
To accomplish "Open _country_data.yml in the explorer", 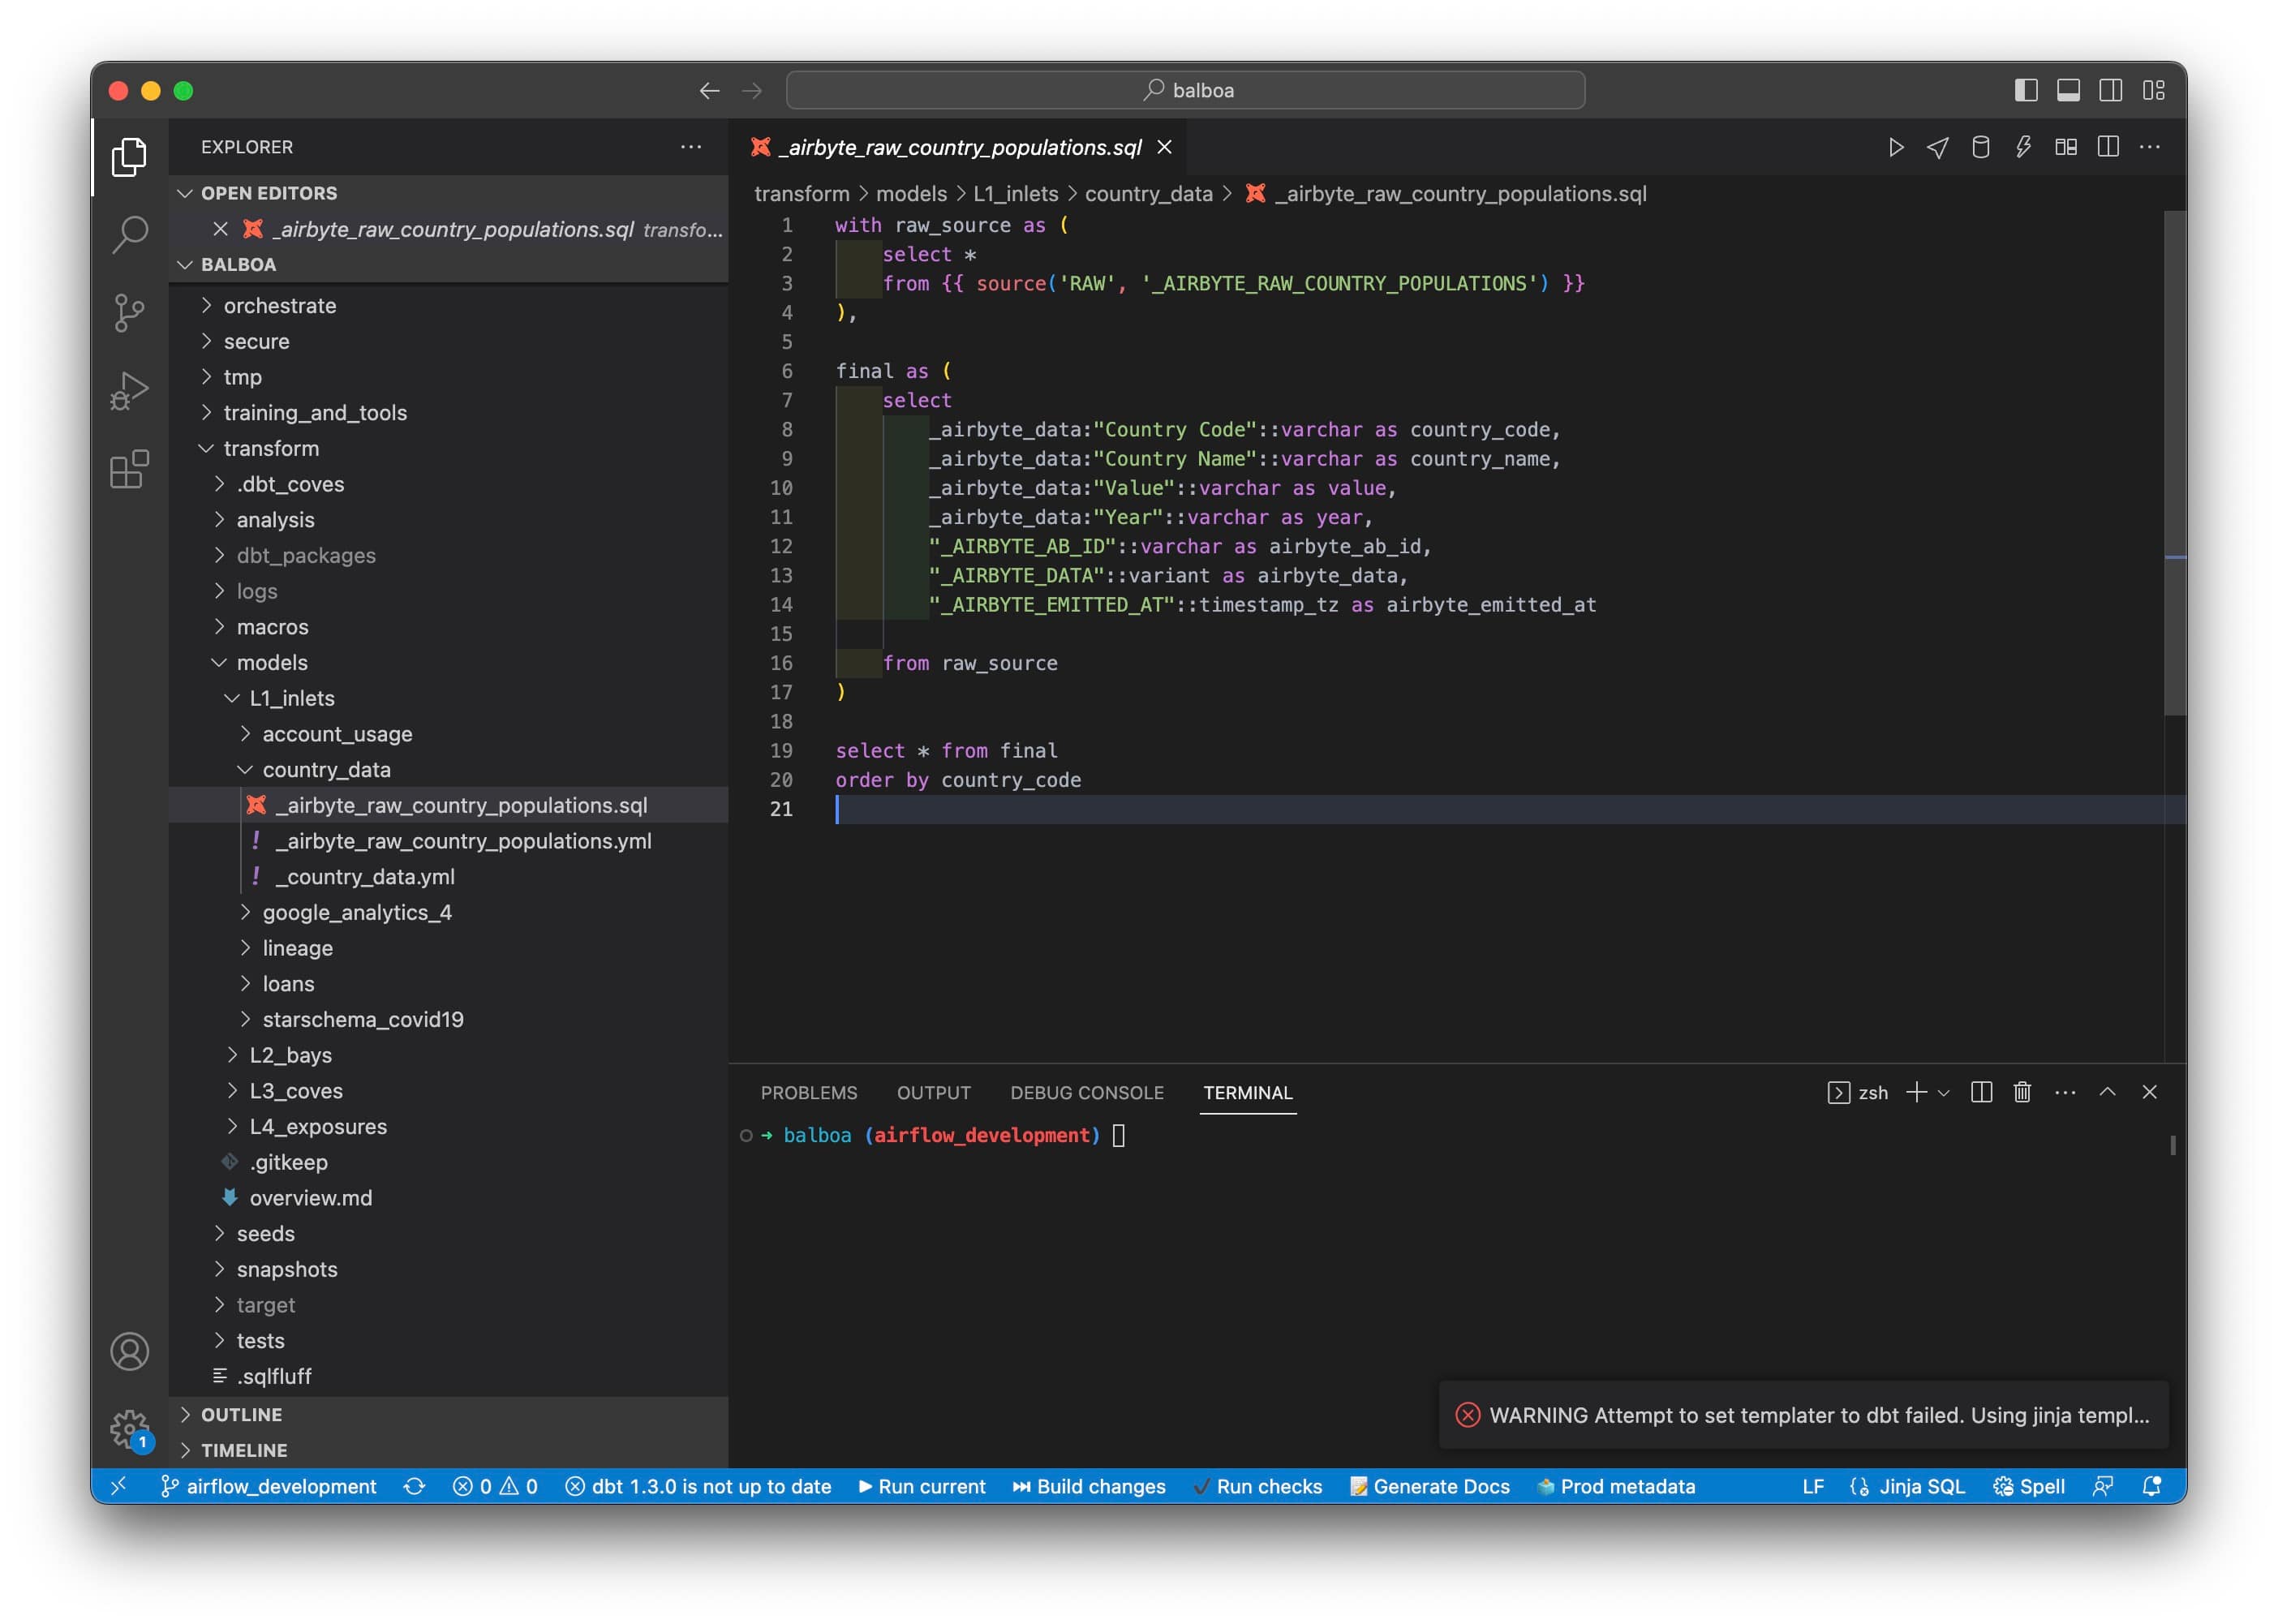I will click(449, 876).
